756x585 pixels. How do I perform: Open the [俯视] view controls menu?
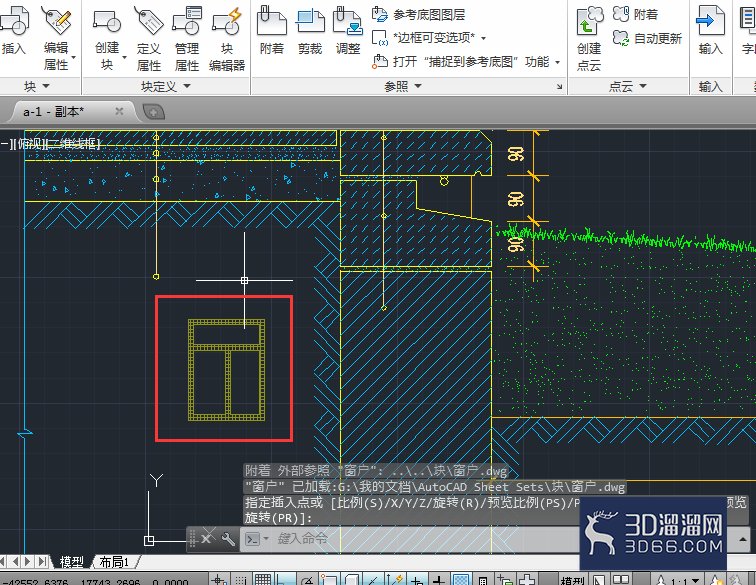tap(30, 144)
